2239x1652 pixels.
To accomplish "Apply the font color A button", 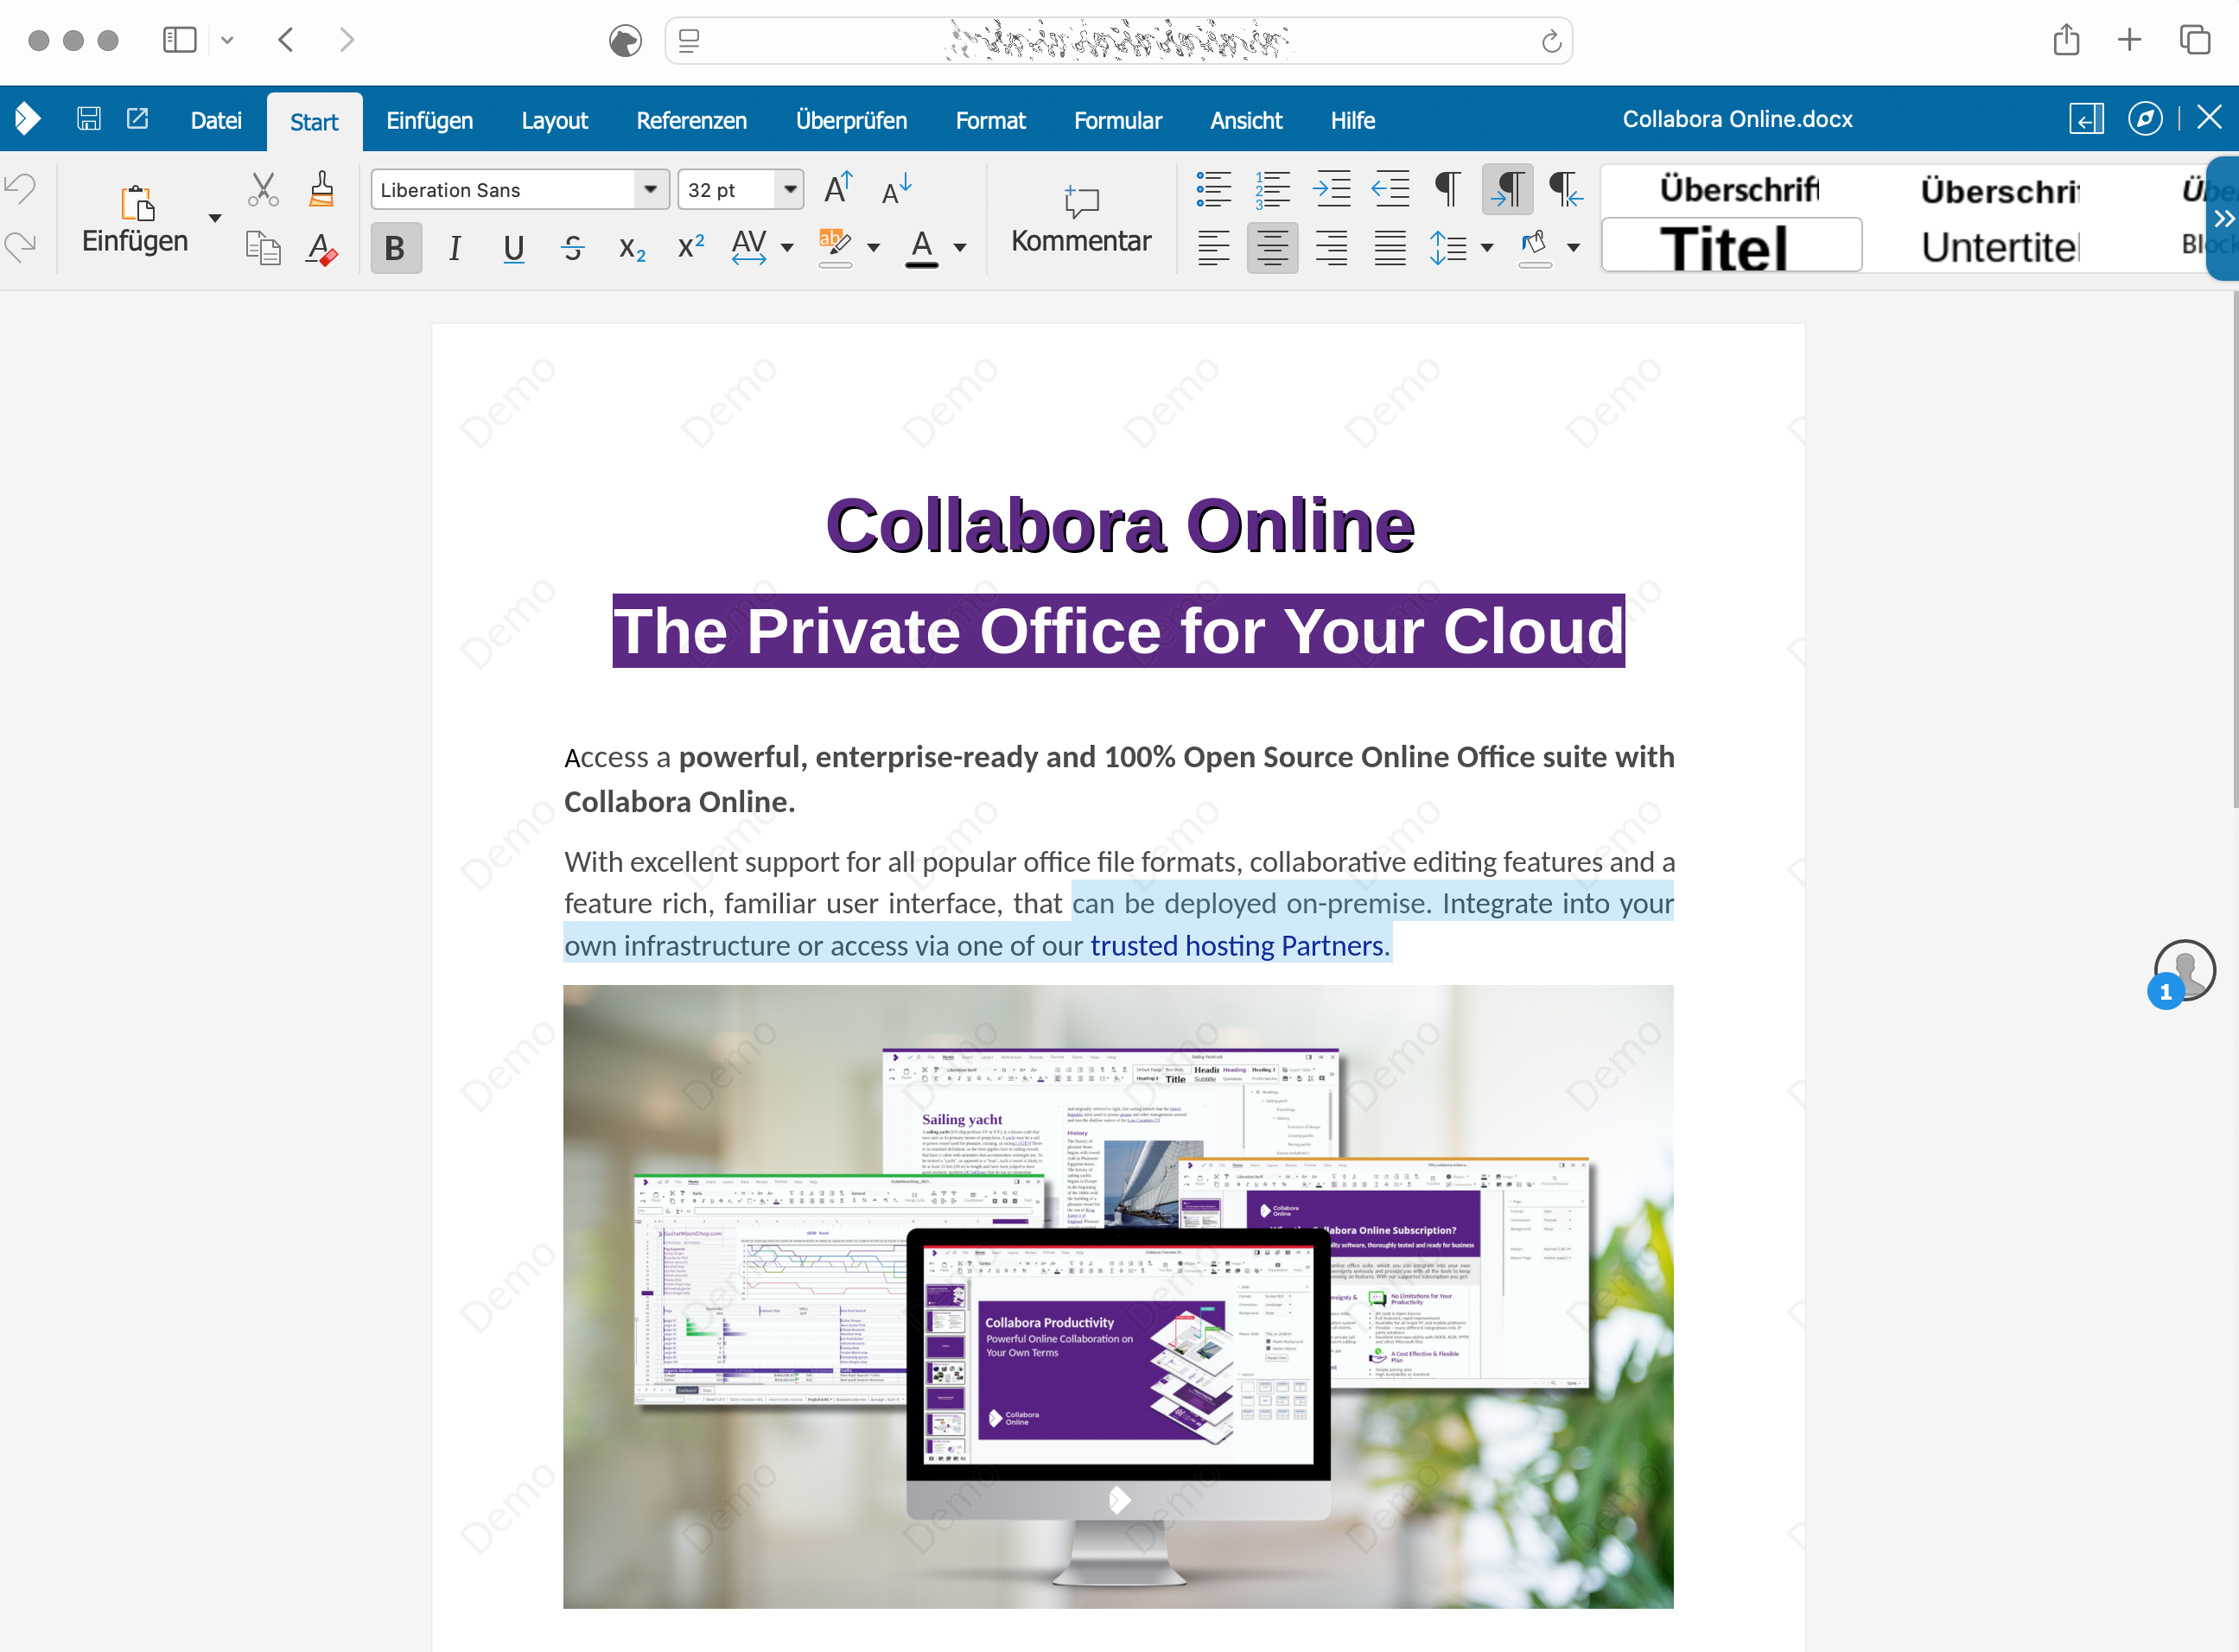I will (x=921, y=246).
